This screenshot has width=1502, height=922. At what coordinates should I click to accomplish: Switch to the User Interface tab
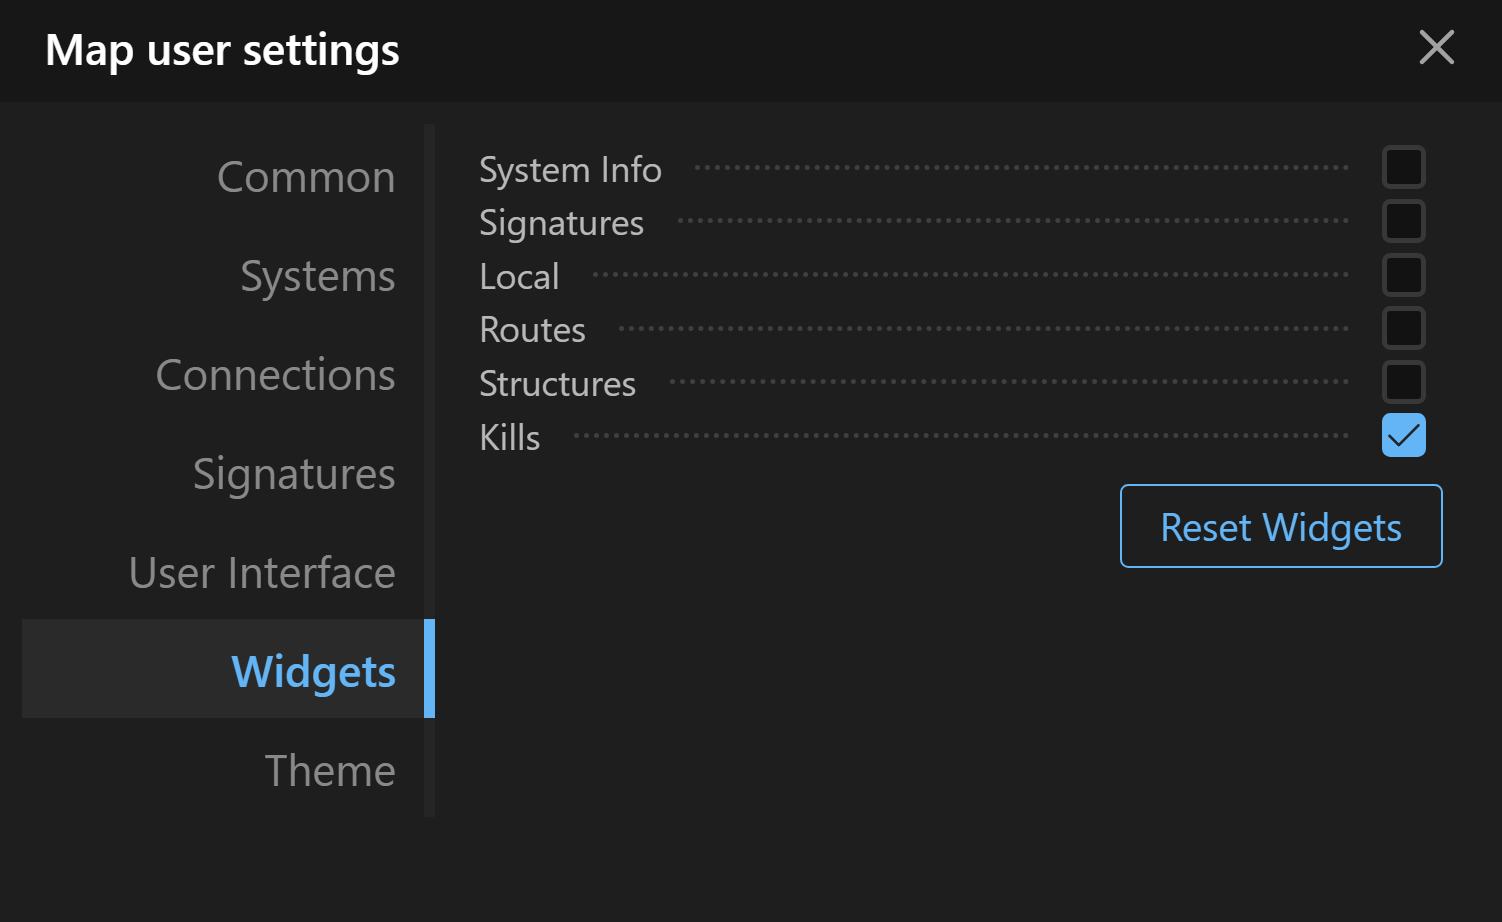(x=261, y=573)
